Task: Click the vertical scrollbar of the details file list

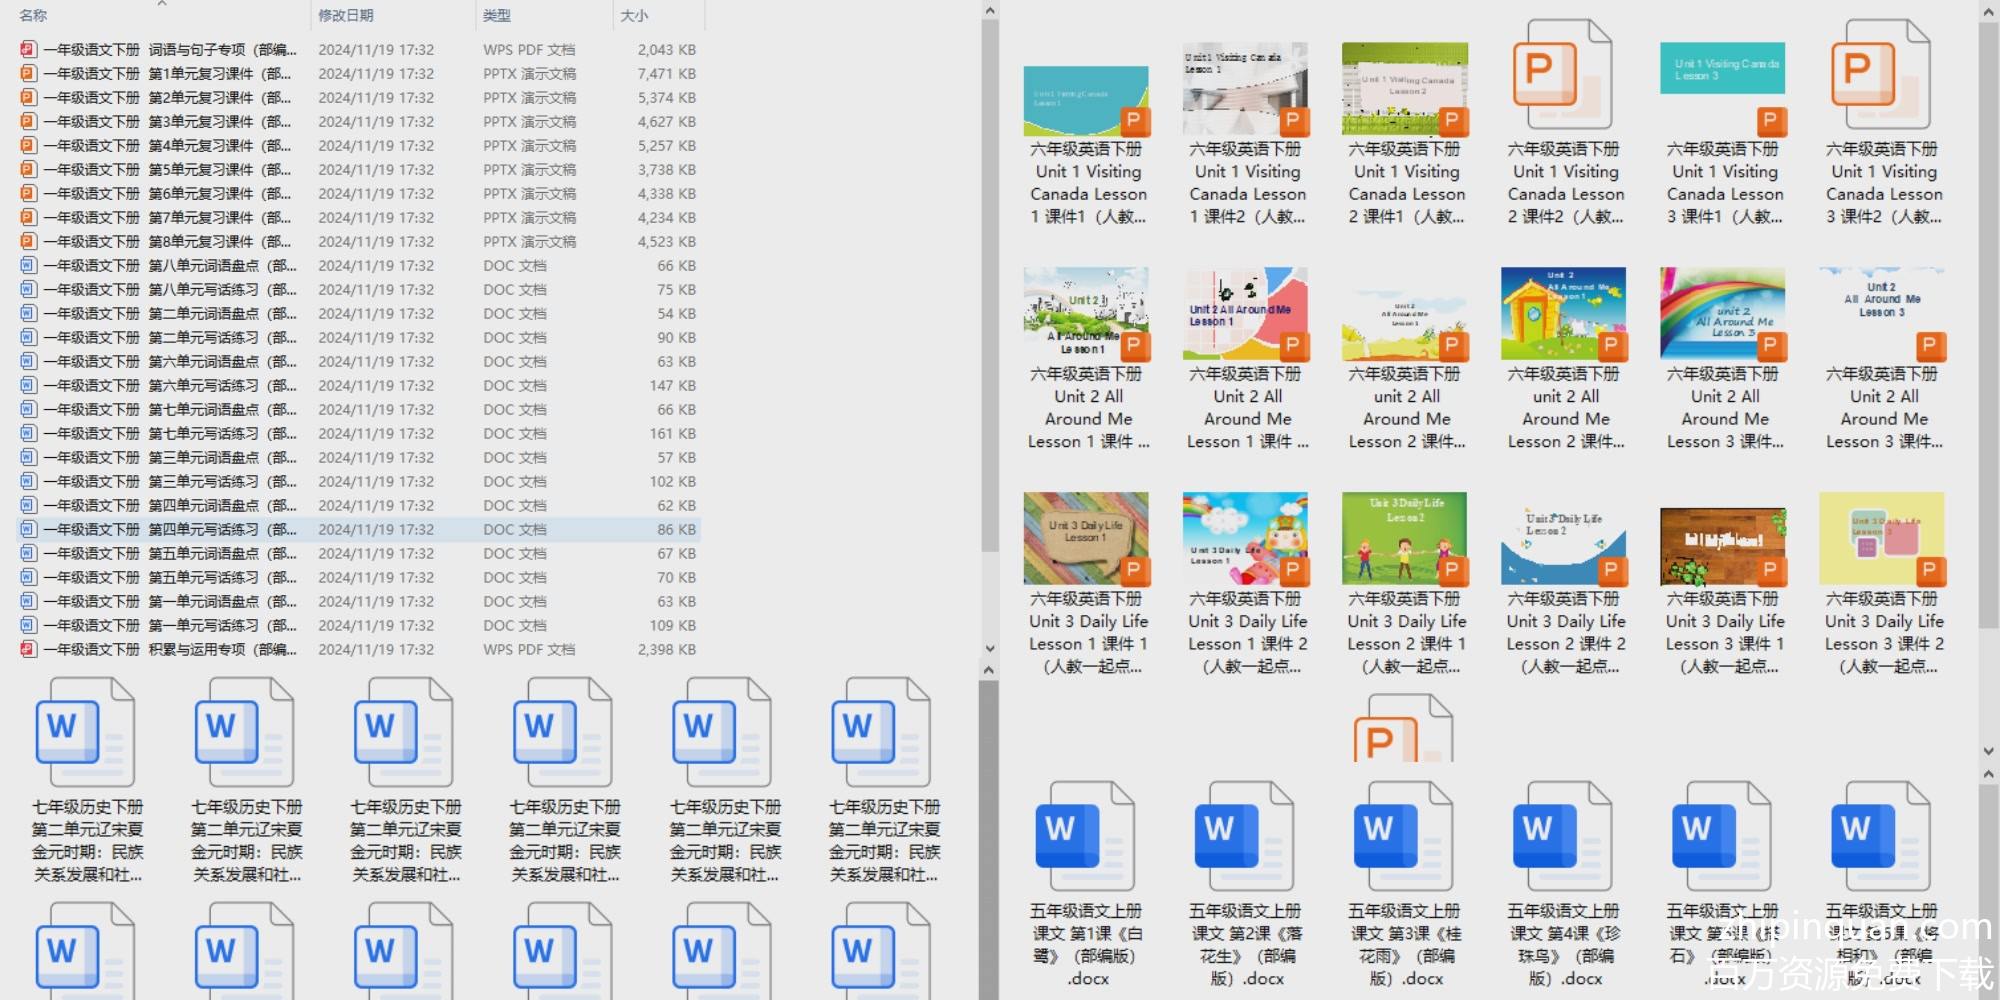Action: pyautogui.click(x=990, y=285)
